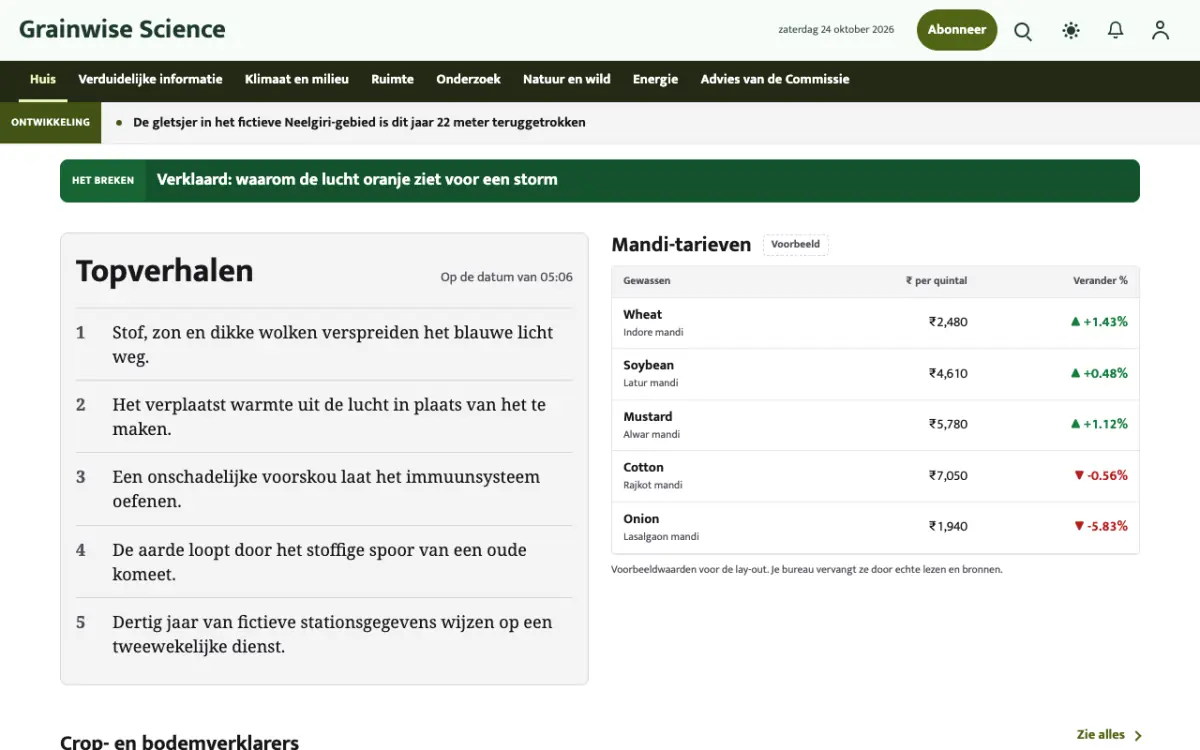Open Klimaat en milieu section
The image size is (1200, 750).
pos(297,80)
